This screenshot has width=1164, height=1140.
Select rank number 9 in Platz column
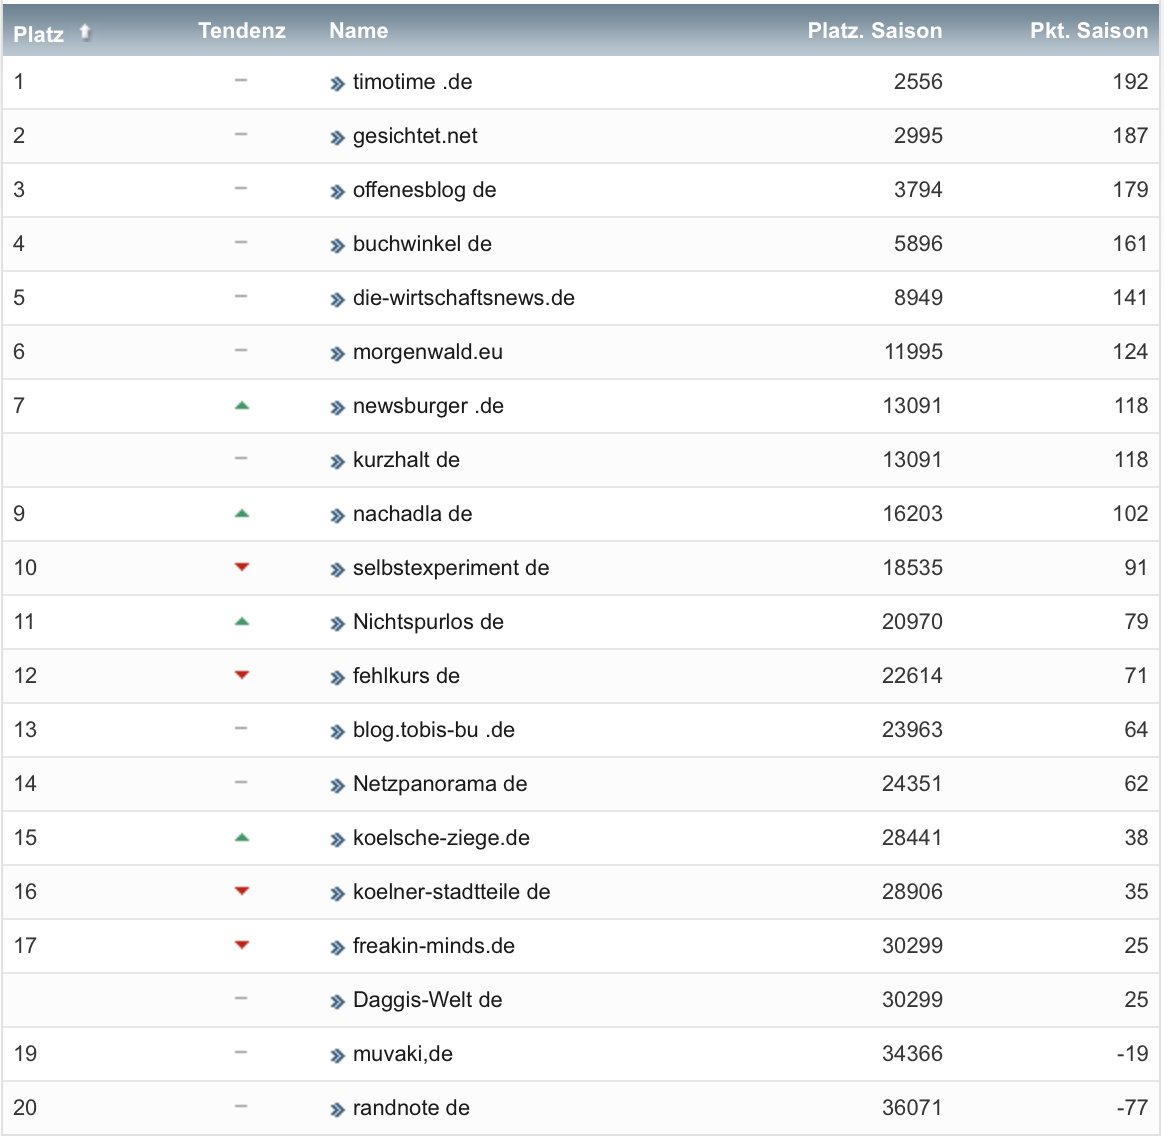[x=19, y=514]
